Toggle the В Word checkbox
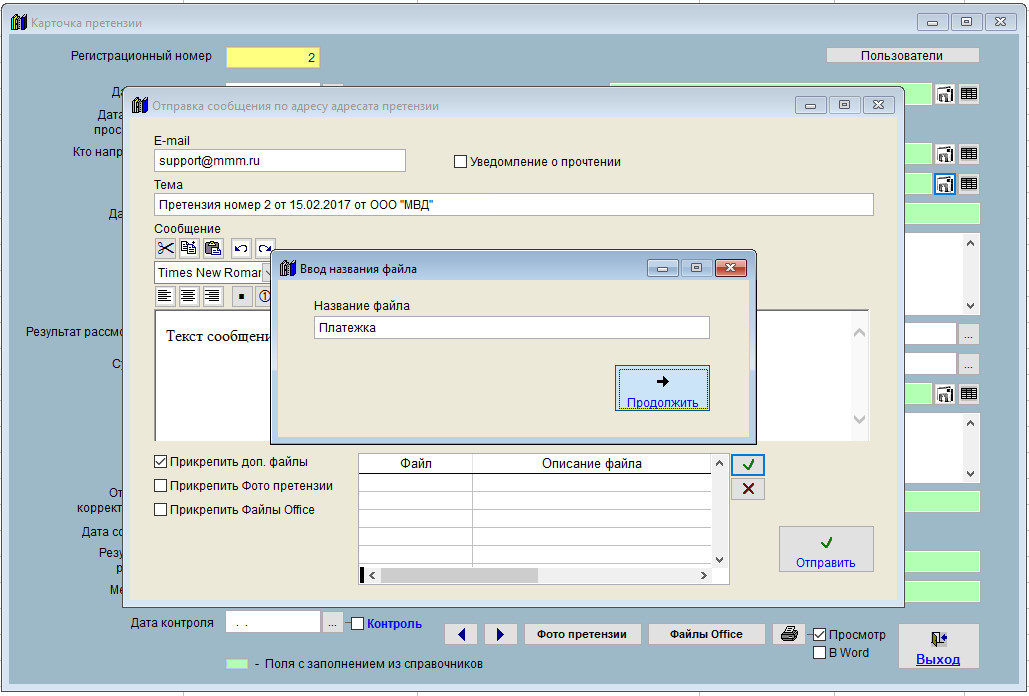 click(x=820, y=653)
